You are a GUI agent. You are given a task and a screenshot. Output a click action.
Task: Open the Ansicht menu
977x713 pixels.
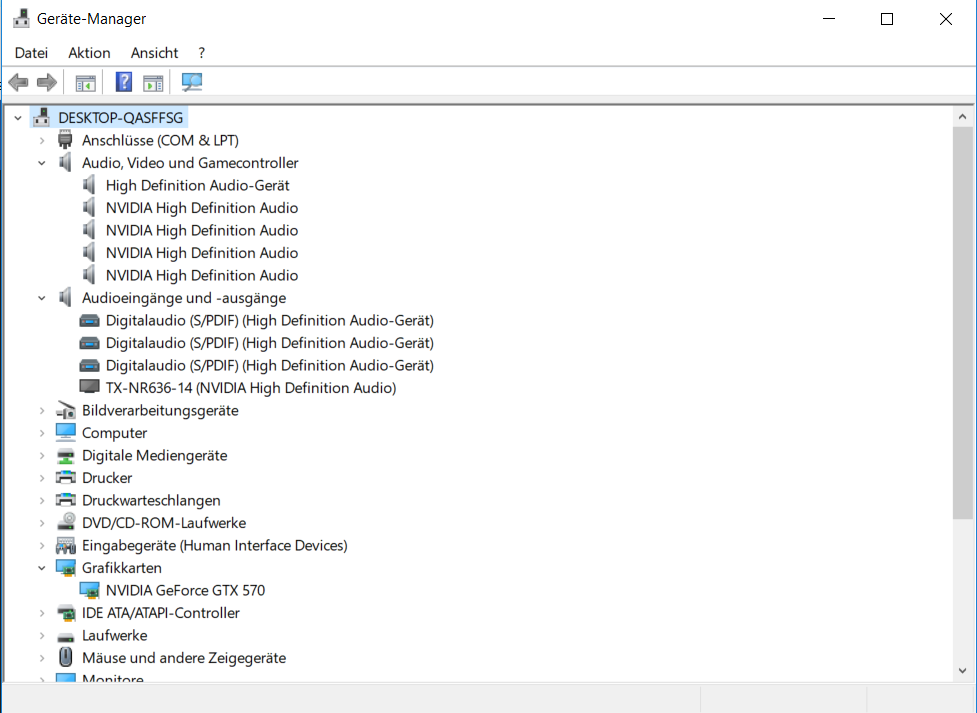tap(154, 53)
